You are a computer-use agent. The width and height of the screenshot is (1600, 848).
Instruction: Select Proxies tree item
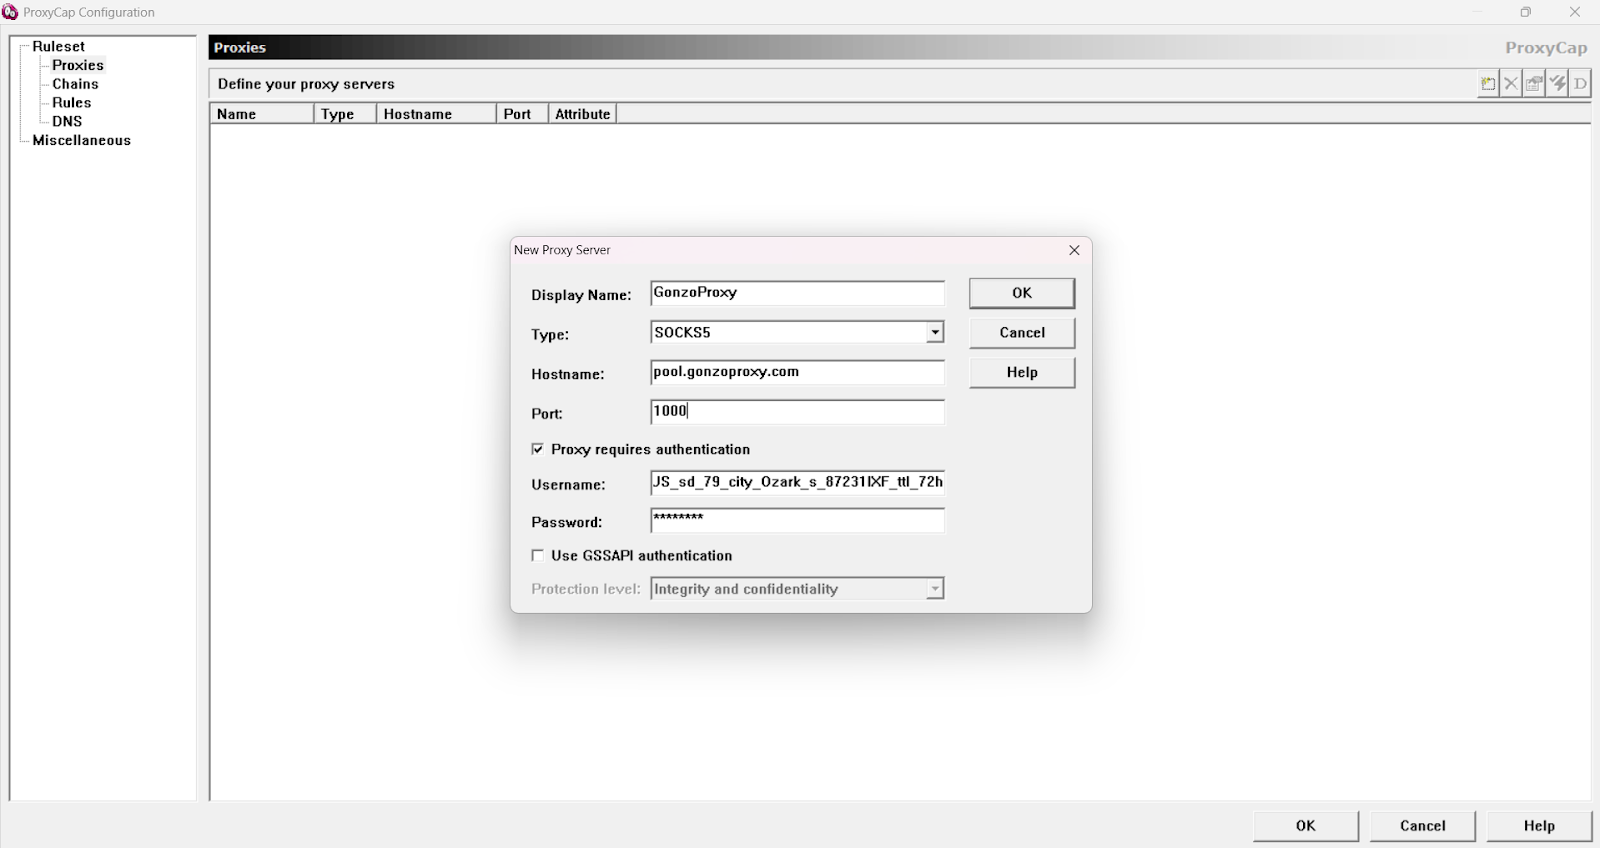(78, 65)
